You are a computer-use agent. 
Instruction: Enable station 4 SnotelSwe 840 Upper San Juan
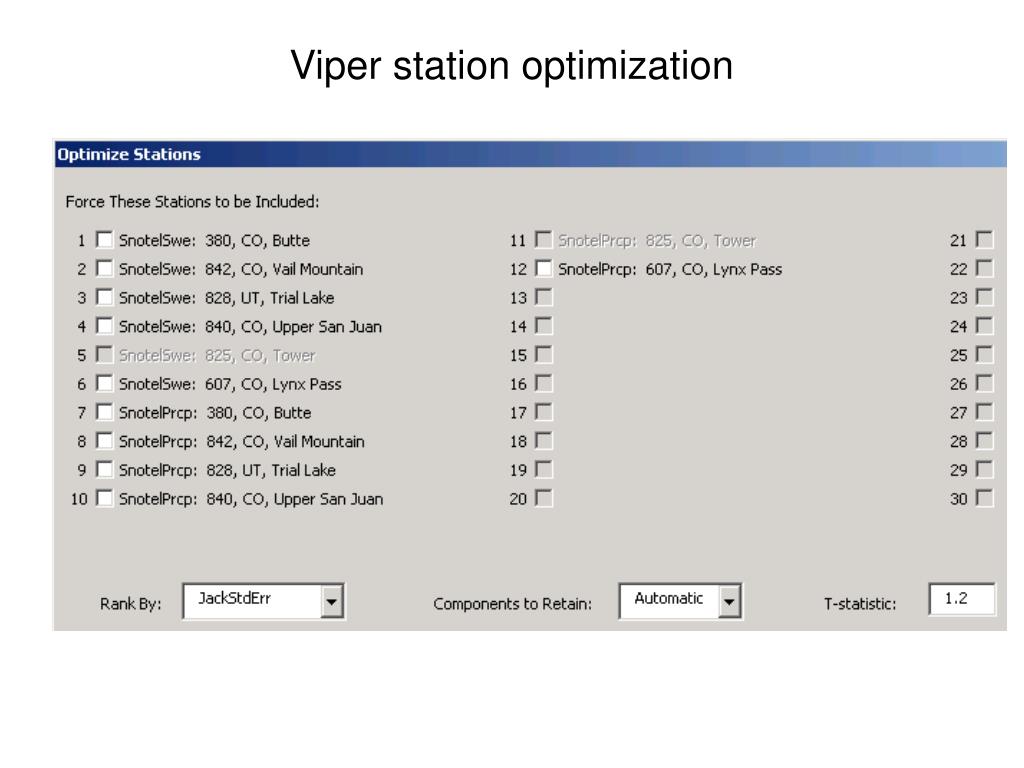104,326
